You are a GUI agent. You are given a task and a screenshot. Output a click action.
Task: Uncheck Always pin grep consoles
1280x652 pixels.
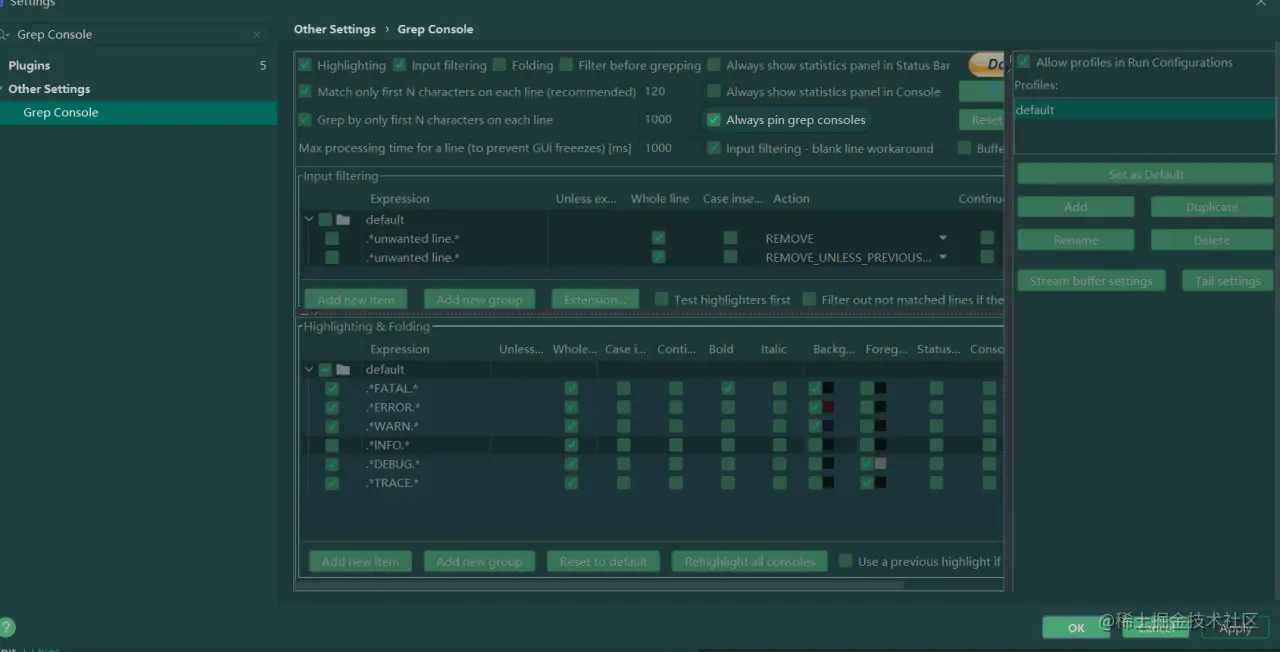pos(713,120)
